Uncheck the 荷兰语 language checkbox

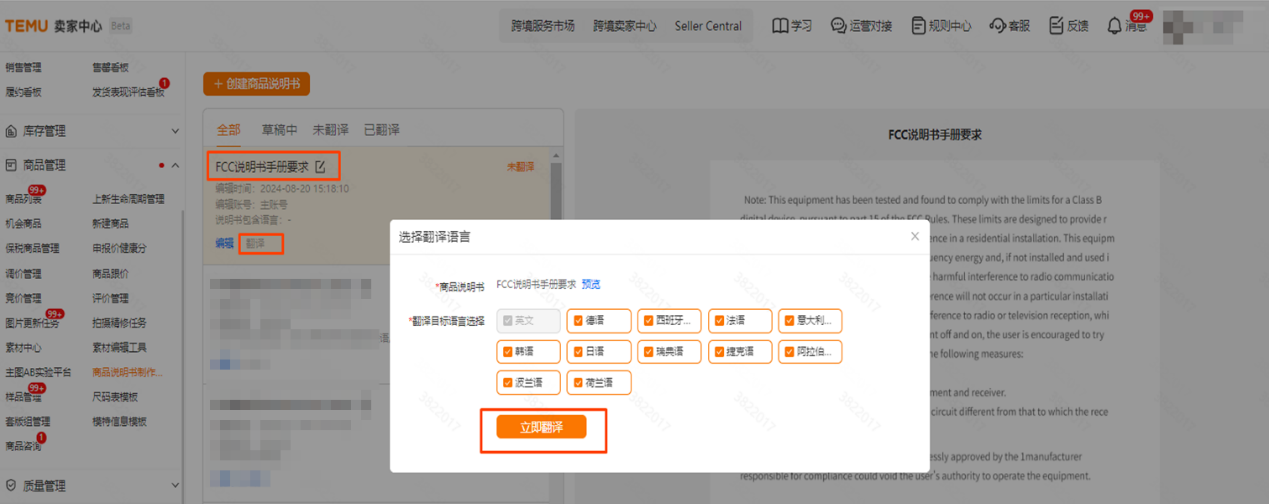[x=577, y=382]
